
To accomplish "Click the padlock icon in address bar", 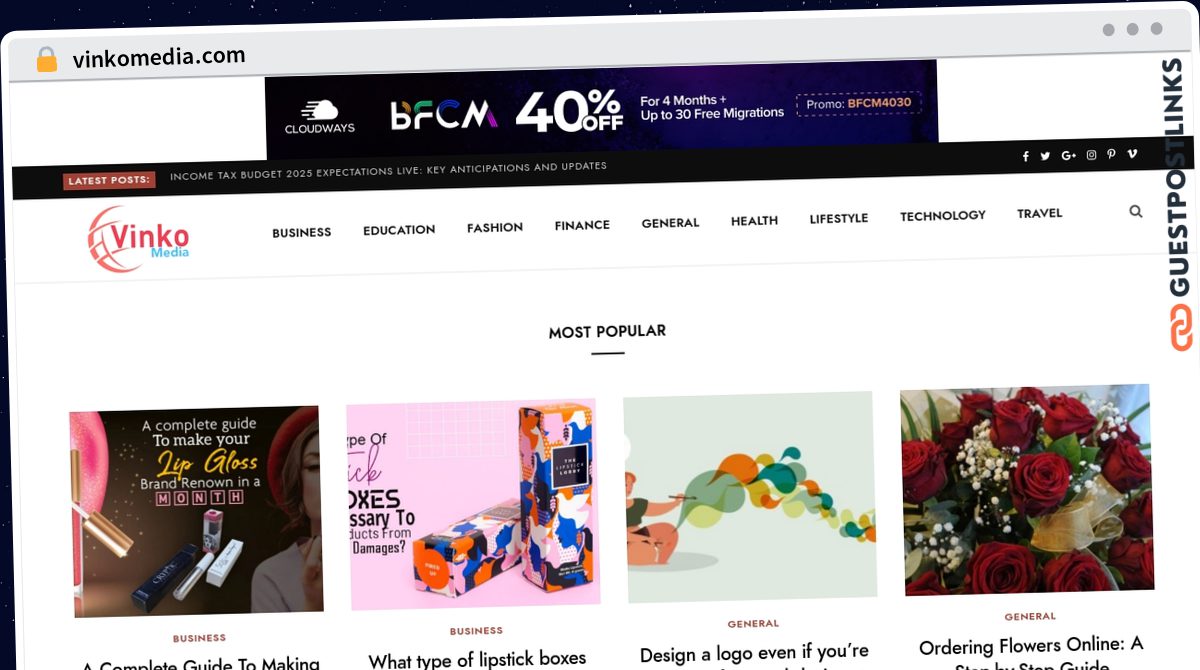I will (x=47, y=60).
